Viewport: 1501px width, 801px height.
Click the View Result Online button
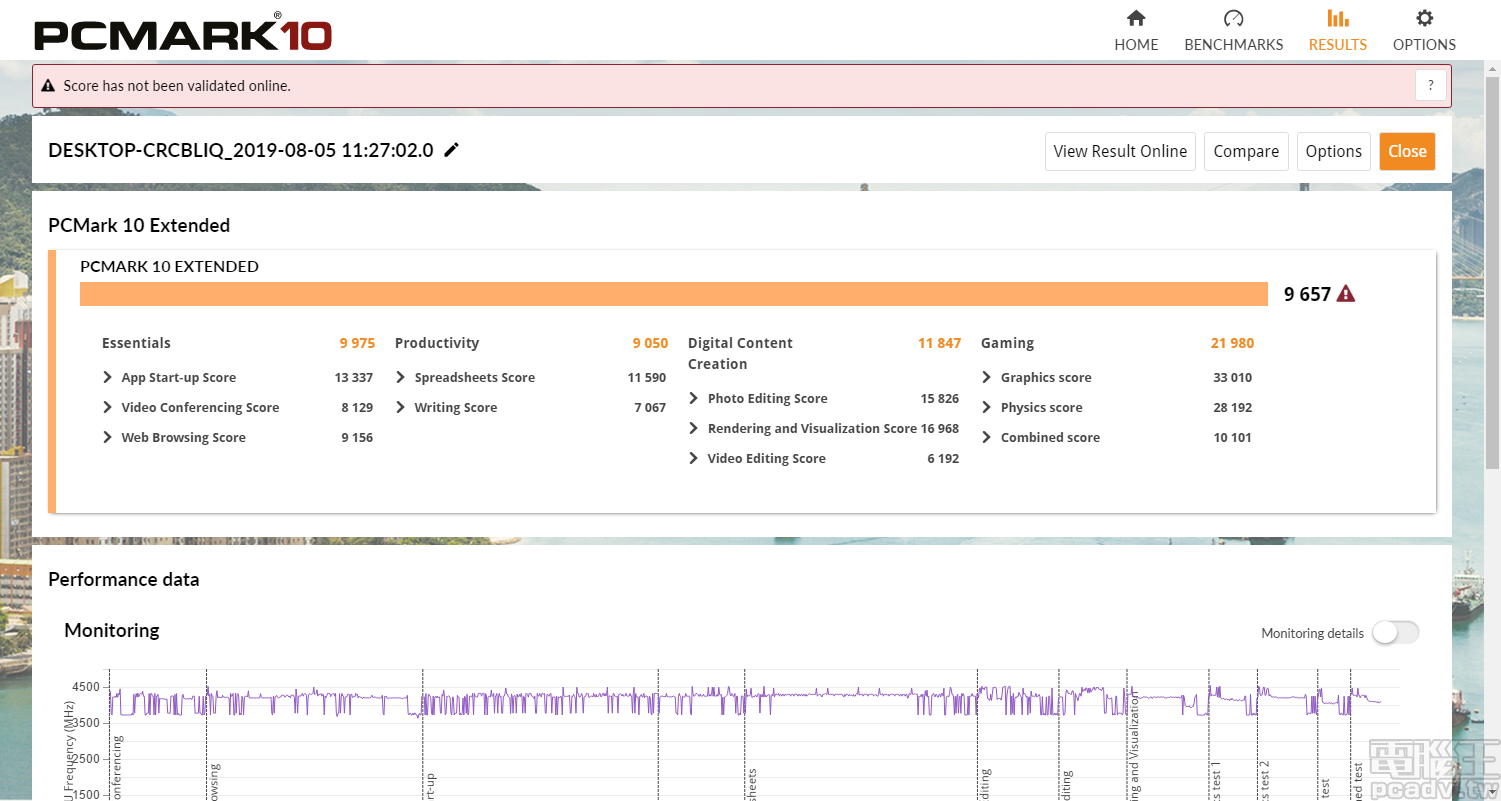tap(1120, 151)
